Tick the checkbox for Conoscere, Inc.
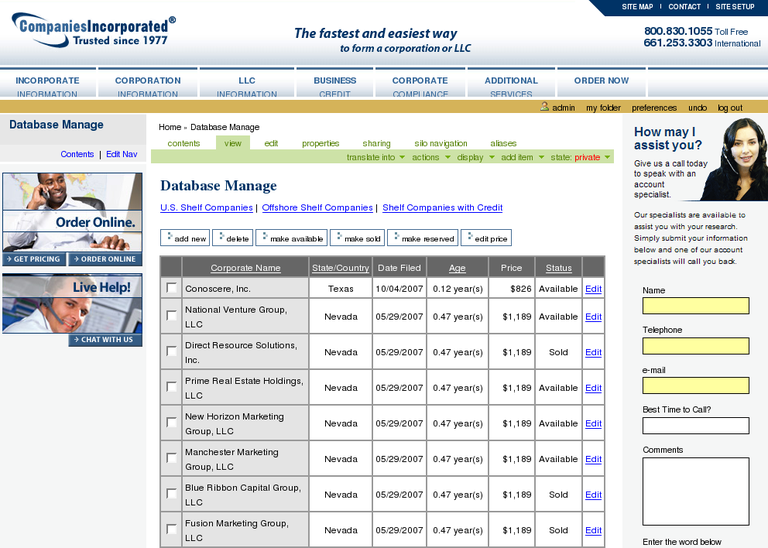The width and height of the screenshot is (768, 548). coord(171,287)
